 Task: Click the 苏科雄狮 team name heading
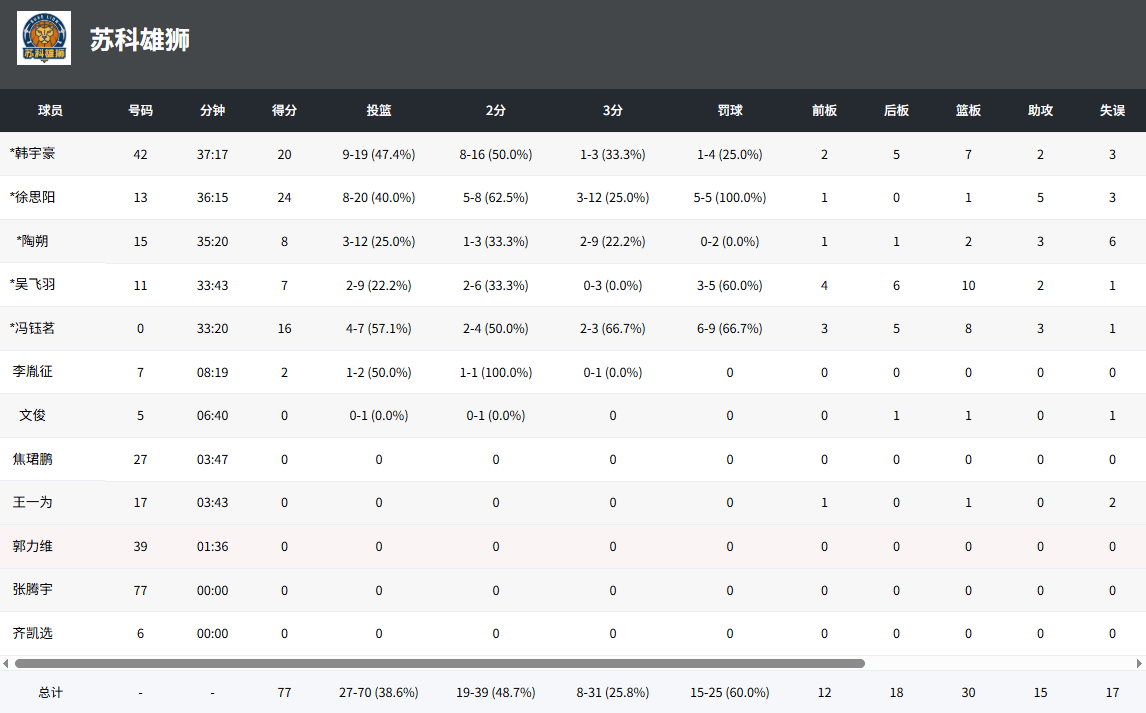[x=140, y=39]
